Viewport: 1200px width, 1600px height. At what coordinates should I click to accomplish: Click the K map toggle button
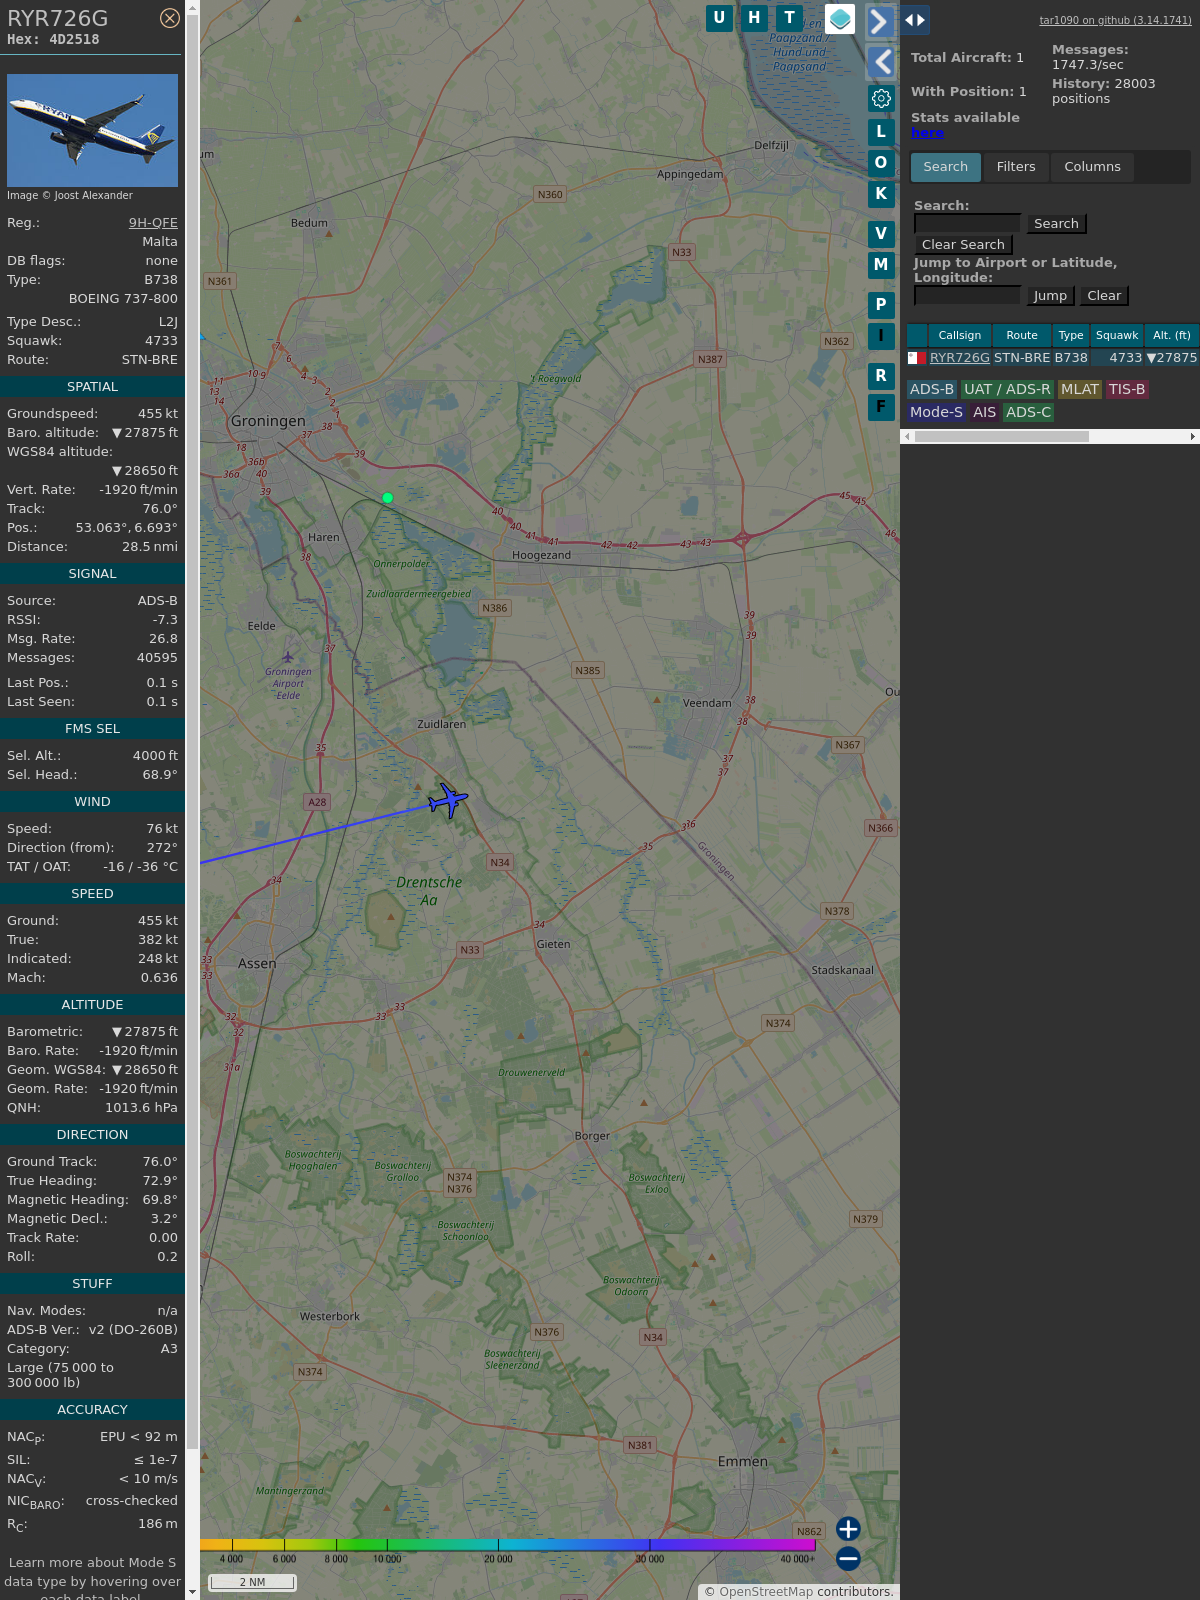(881, 194)
